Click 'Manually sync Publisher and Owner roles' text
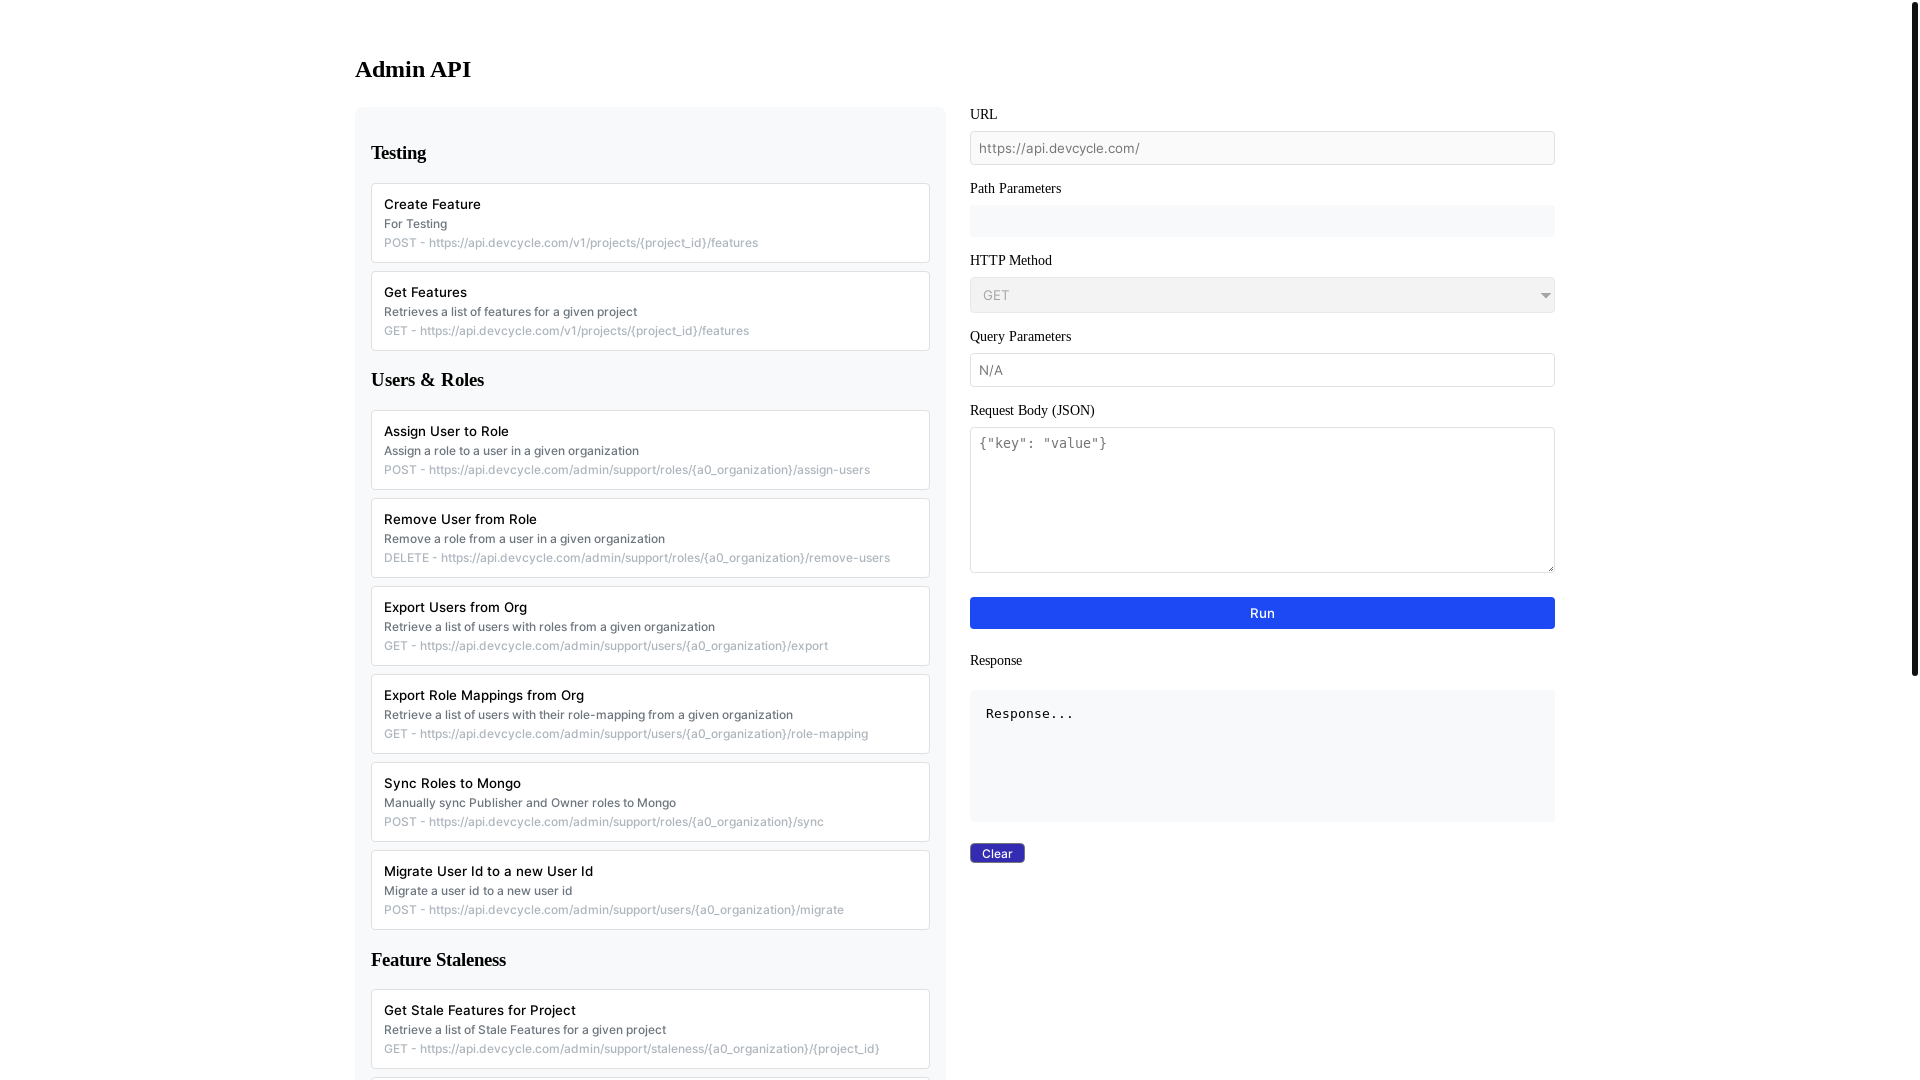 click(x=530, y=803)
